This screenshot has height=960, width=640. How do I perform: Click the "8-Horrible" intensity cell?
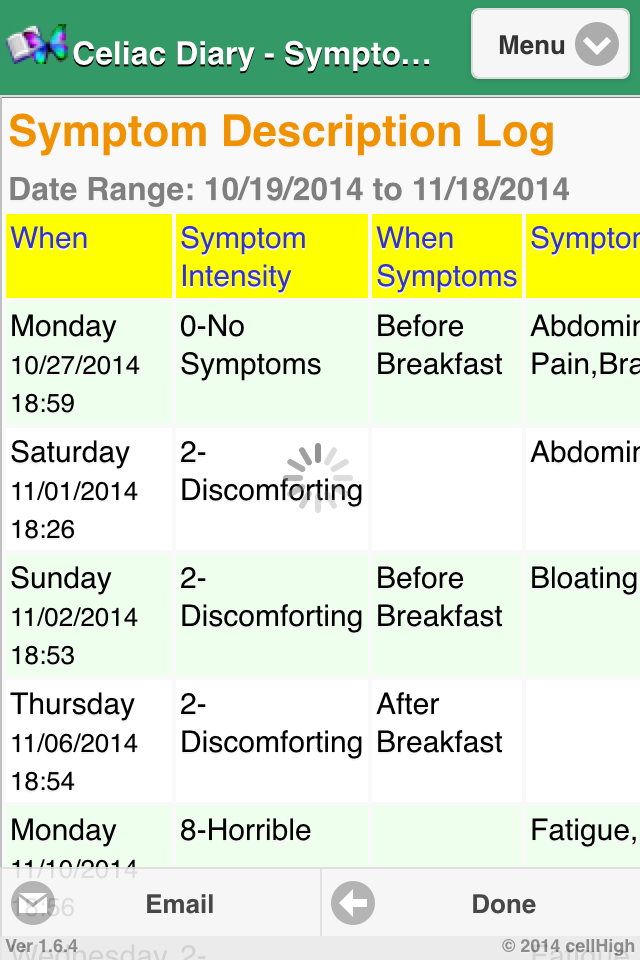[x=246, y=830]
